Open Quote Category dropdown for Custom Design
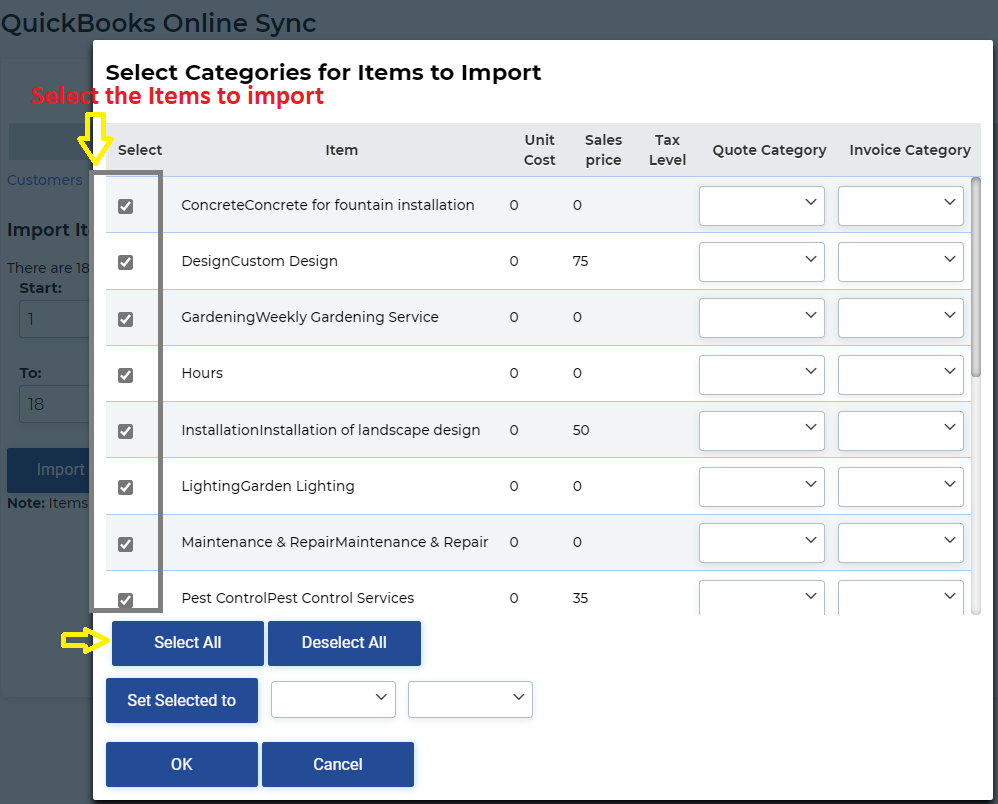Image resolution: width=998 pixels, height=804 pixels. pyautogui.click(x=761, y=262)
